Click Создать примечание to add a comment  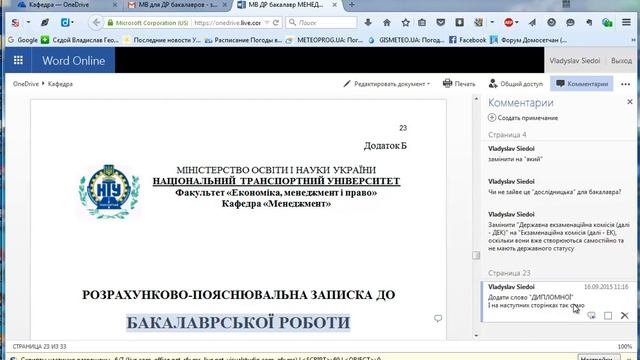[523, 118]
